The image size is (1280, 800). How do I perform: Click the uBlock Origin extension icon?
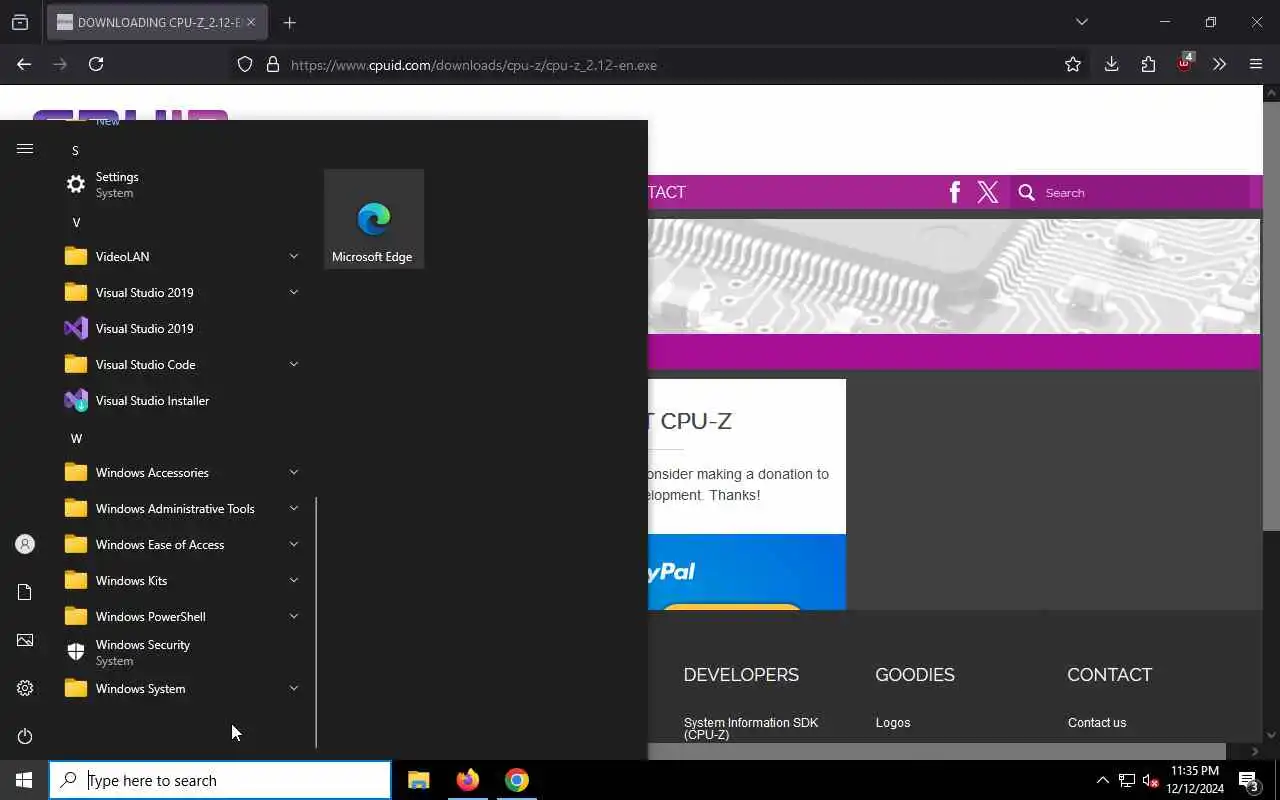coord(1185,63)
